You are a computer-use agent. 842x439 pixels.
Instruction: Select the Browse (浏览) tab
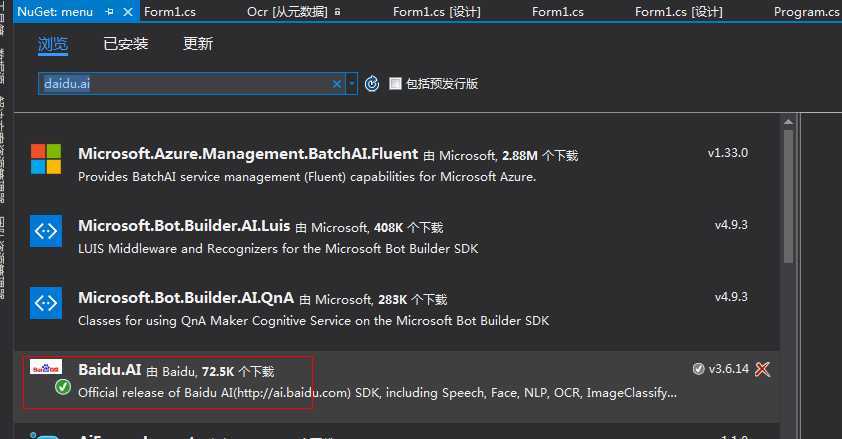point(53,44)
